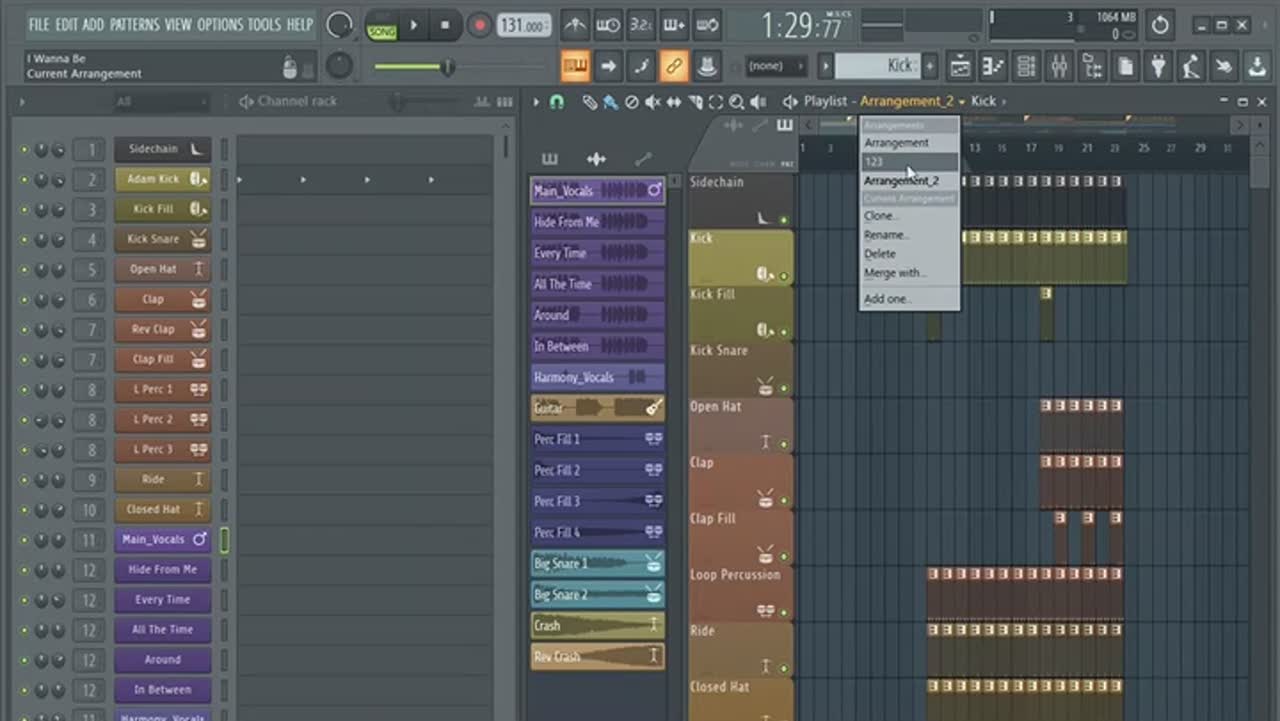Select the Guitar clip in picker
Screen dimensions: 1280x721
597,408
